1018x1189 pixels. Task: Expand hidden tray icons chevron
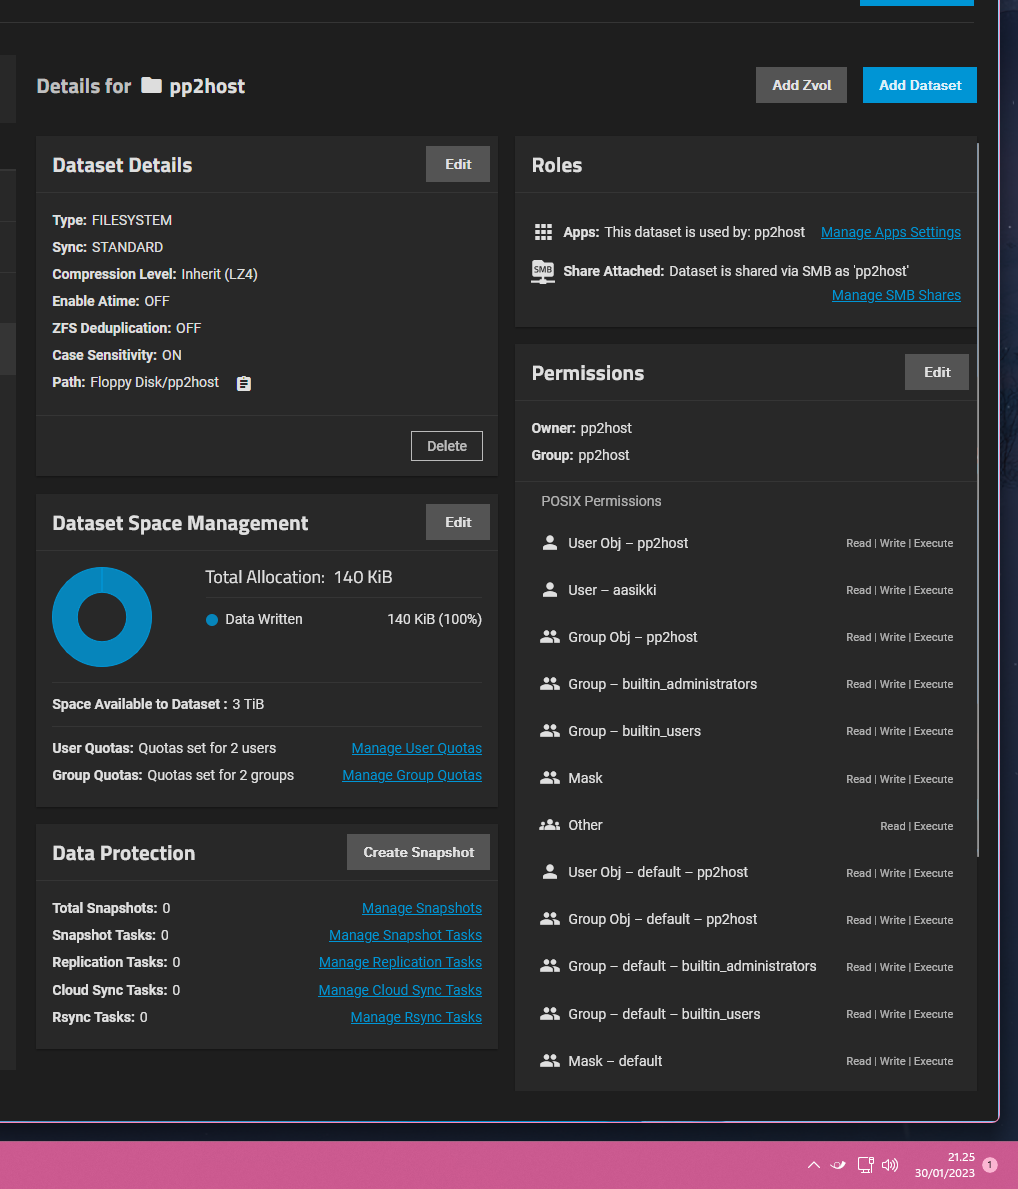coord(814,1165)
